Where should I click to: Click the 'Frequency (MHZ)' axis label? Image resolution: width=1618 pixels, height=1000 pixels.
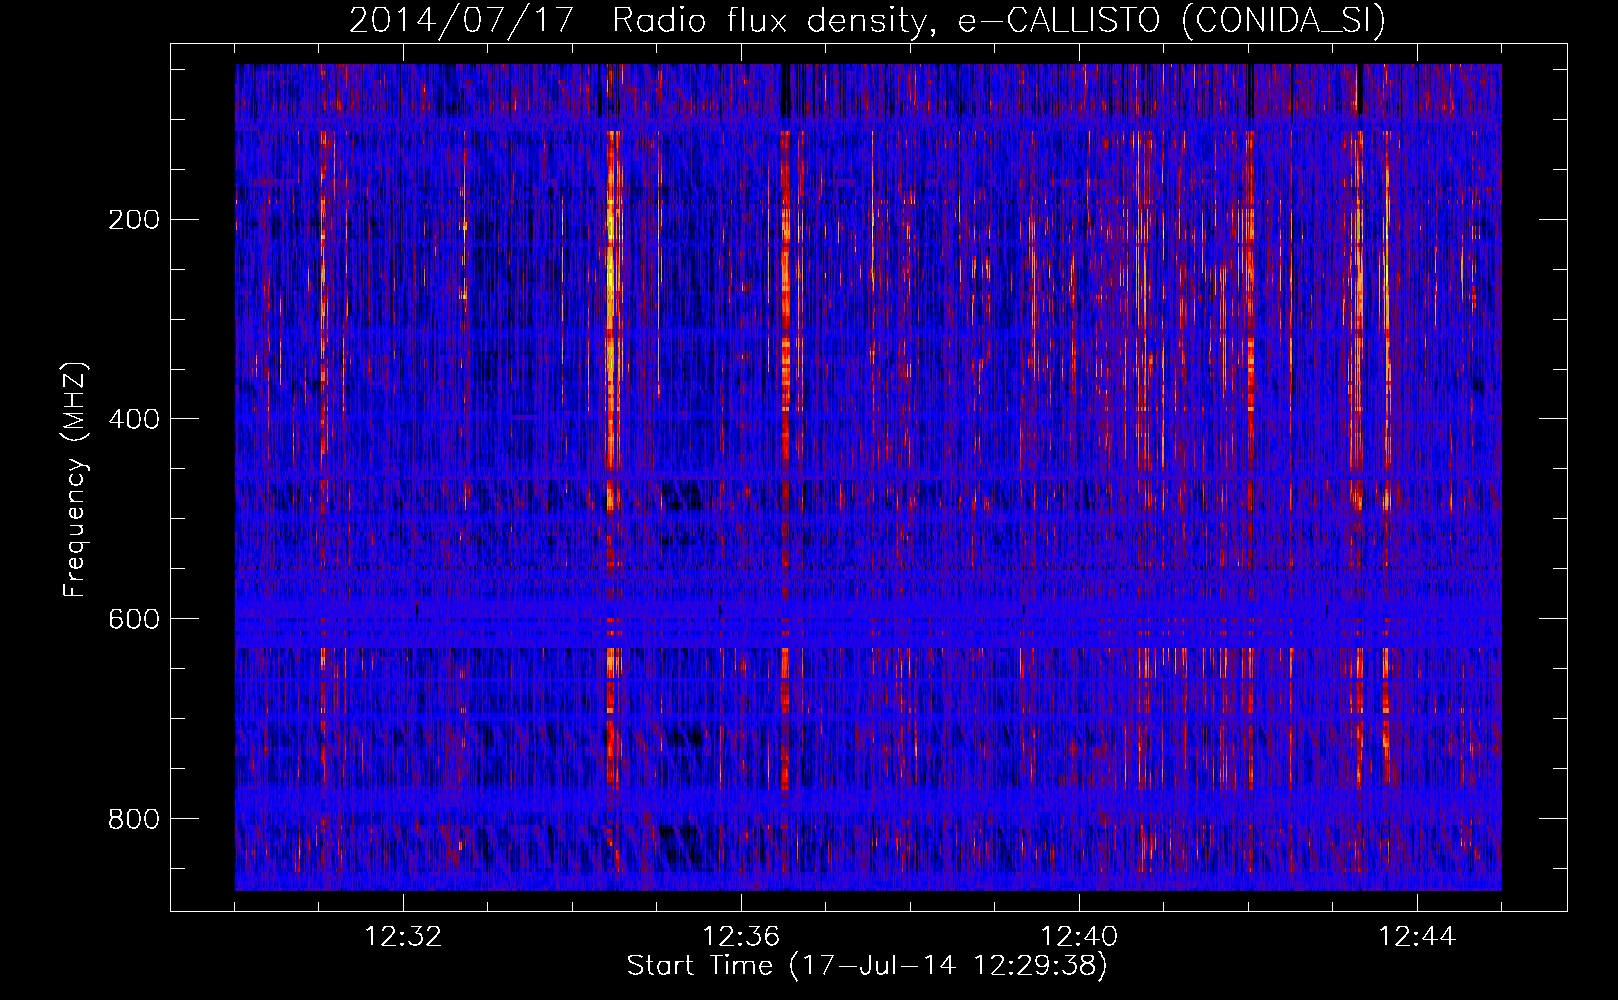pyautogui.click(x=75, y=480)
